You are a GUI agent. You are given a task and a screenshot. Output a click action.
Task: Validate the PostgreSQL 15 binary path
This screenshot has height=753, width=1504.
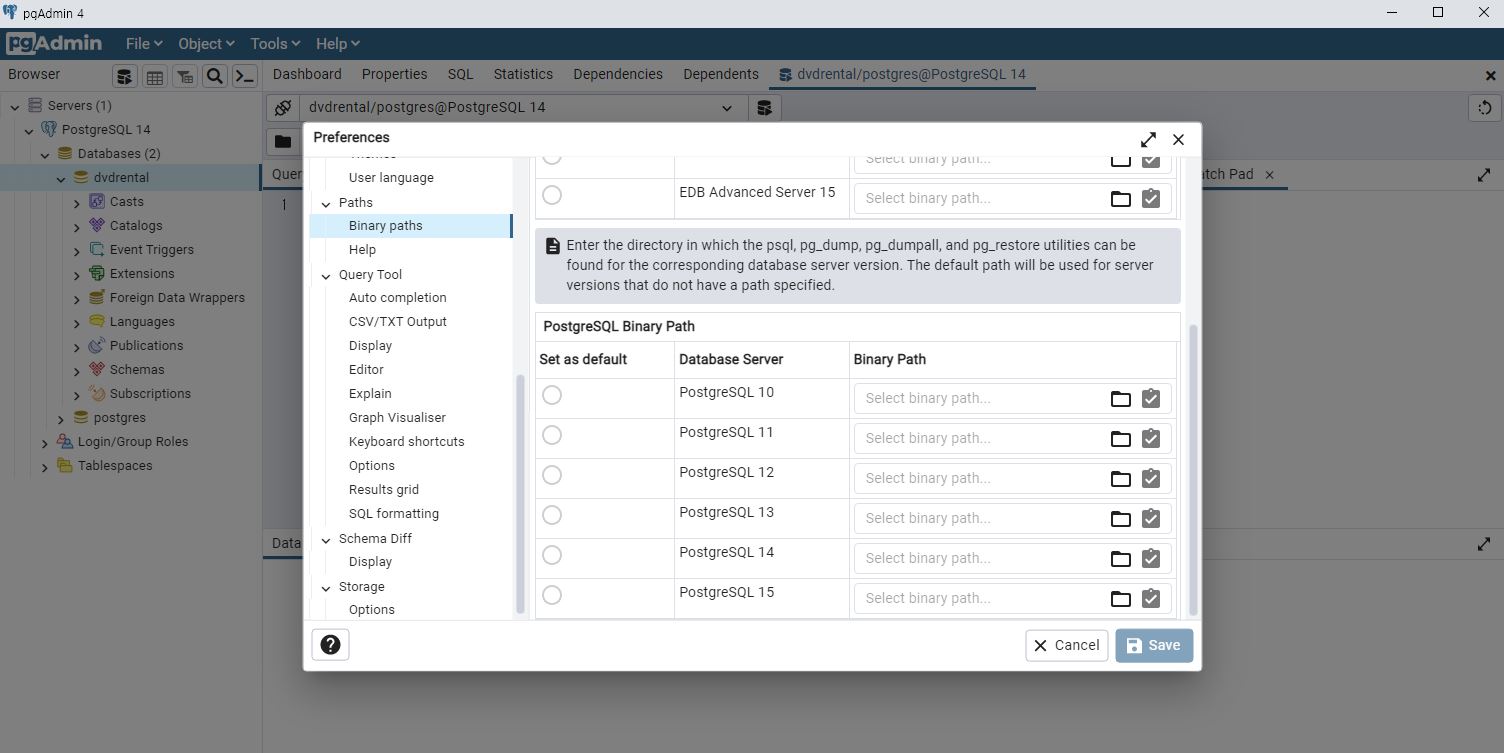(x=1151, y=599)
